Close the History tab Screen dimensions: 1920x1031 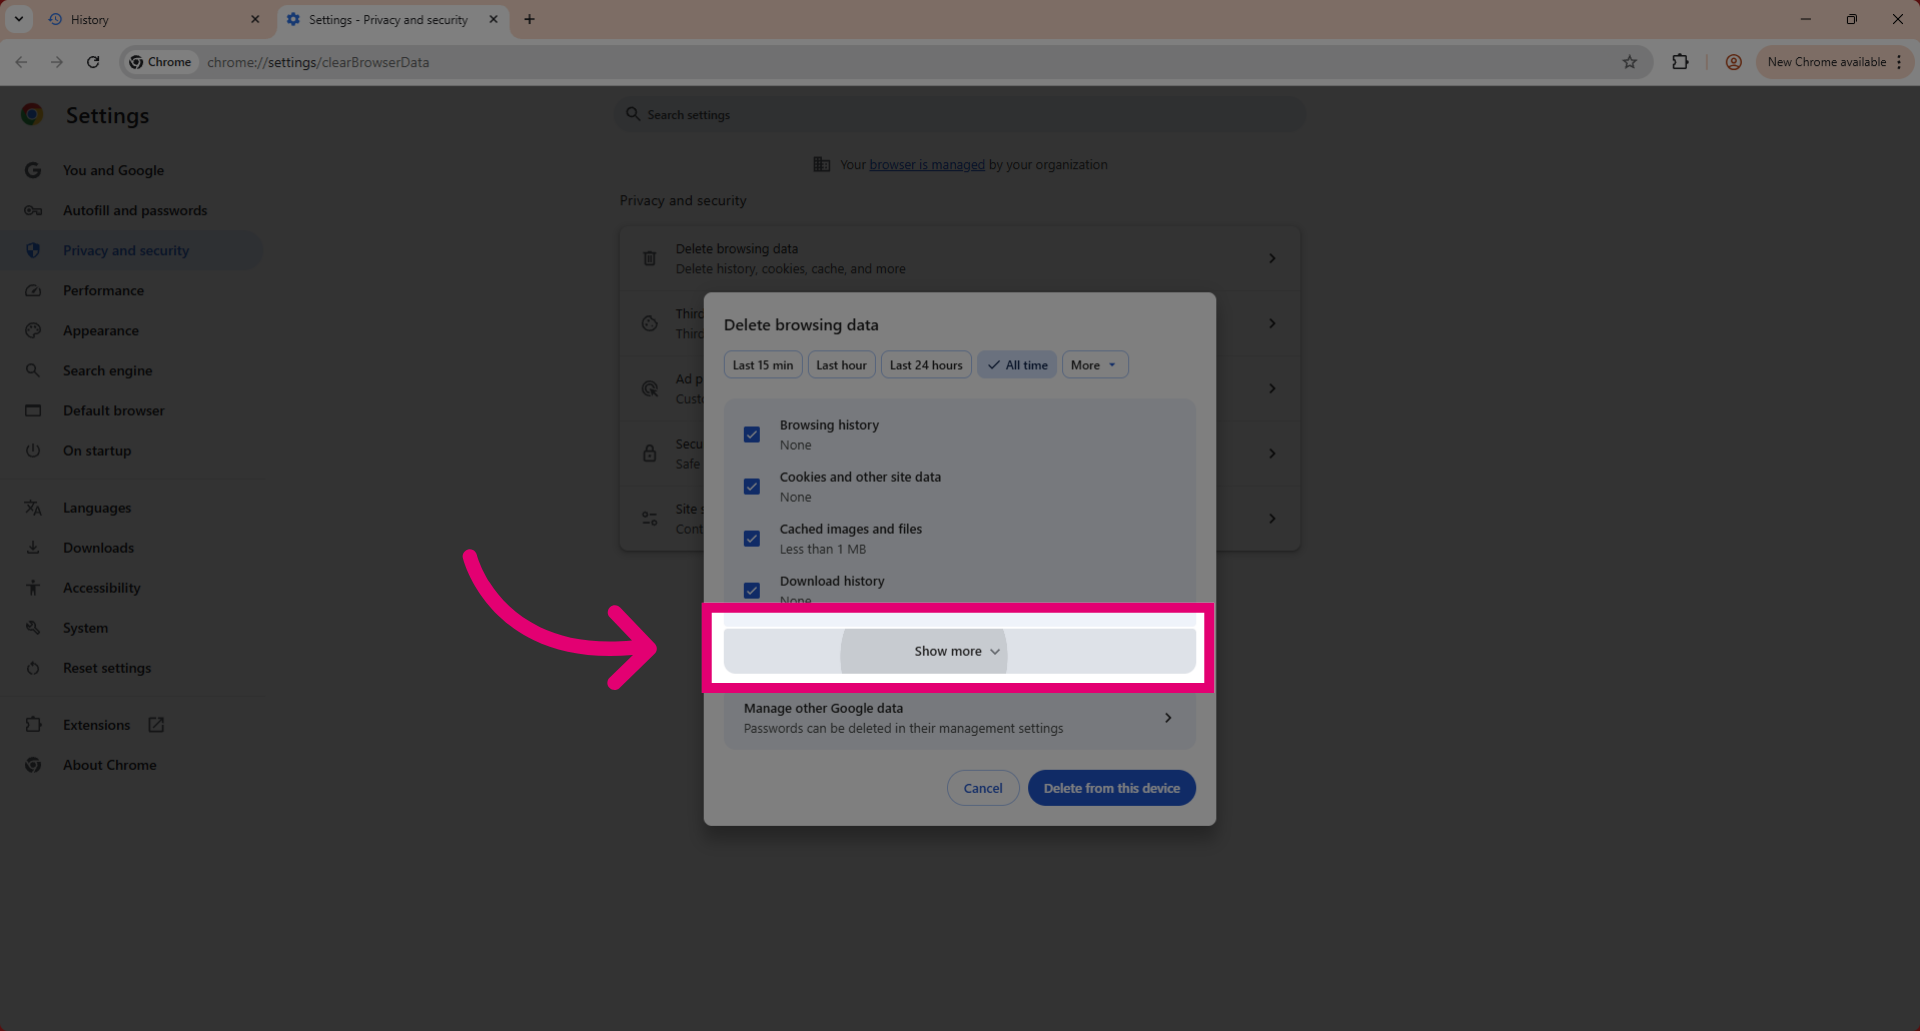click(254, 19)
